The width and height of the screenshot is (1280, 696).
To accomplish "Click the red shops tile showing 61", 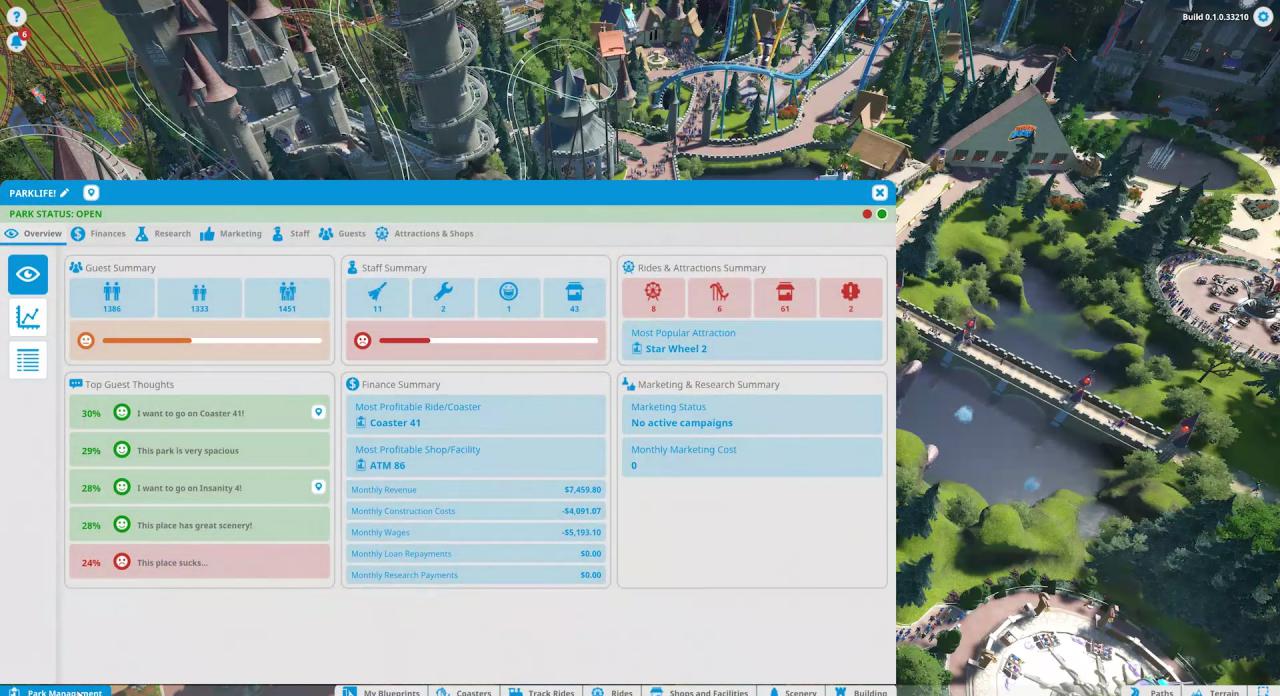I will 785,298.
